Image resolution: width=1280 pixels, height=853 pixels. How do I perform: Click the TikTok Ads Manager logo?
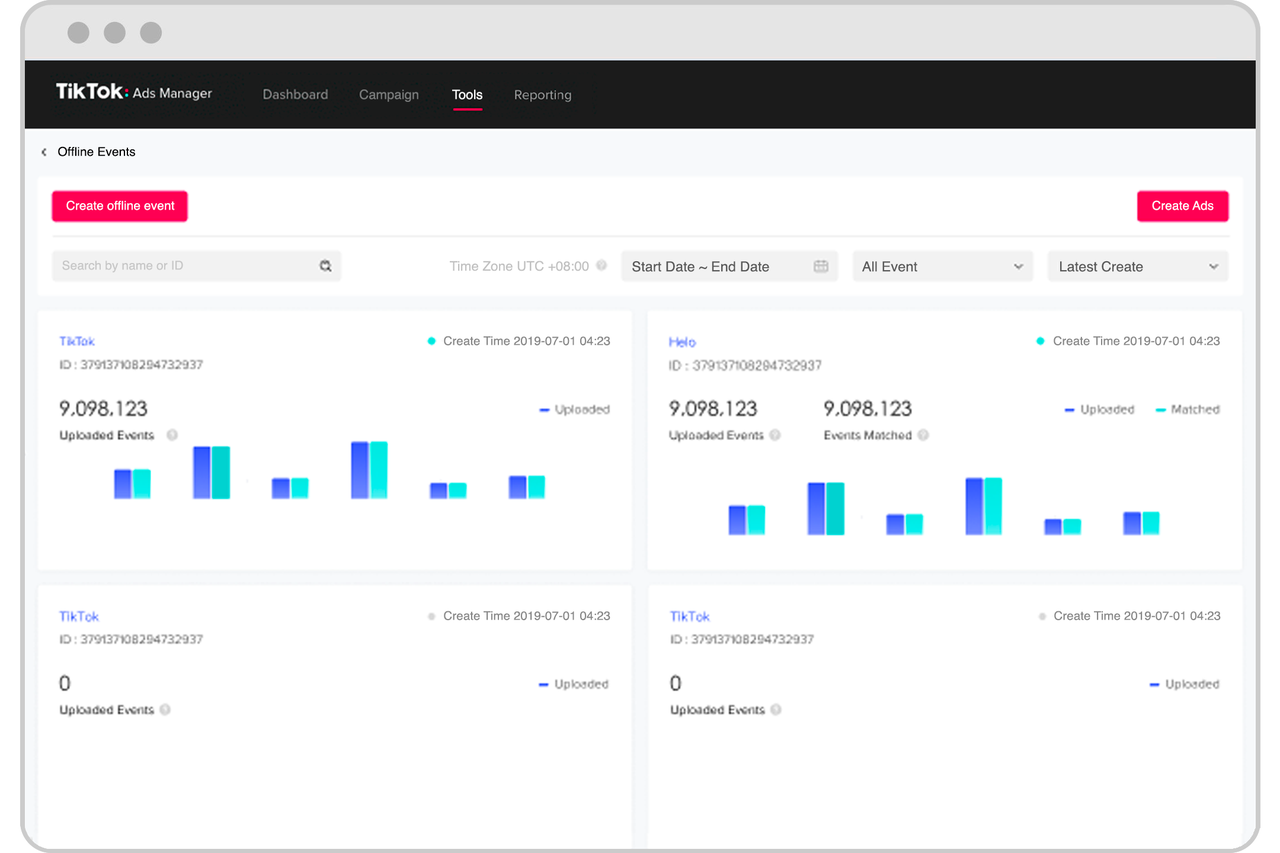tap(134, 92)
